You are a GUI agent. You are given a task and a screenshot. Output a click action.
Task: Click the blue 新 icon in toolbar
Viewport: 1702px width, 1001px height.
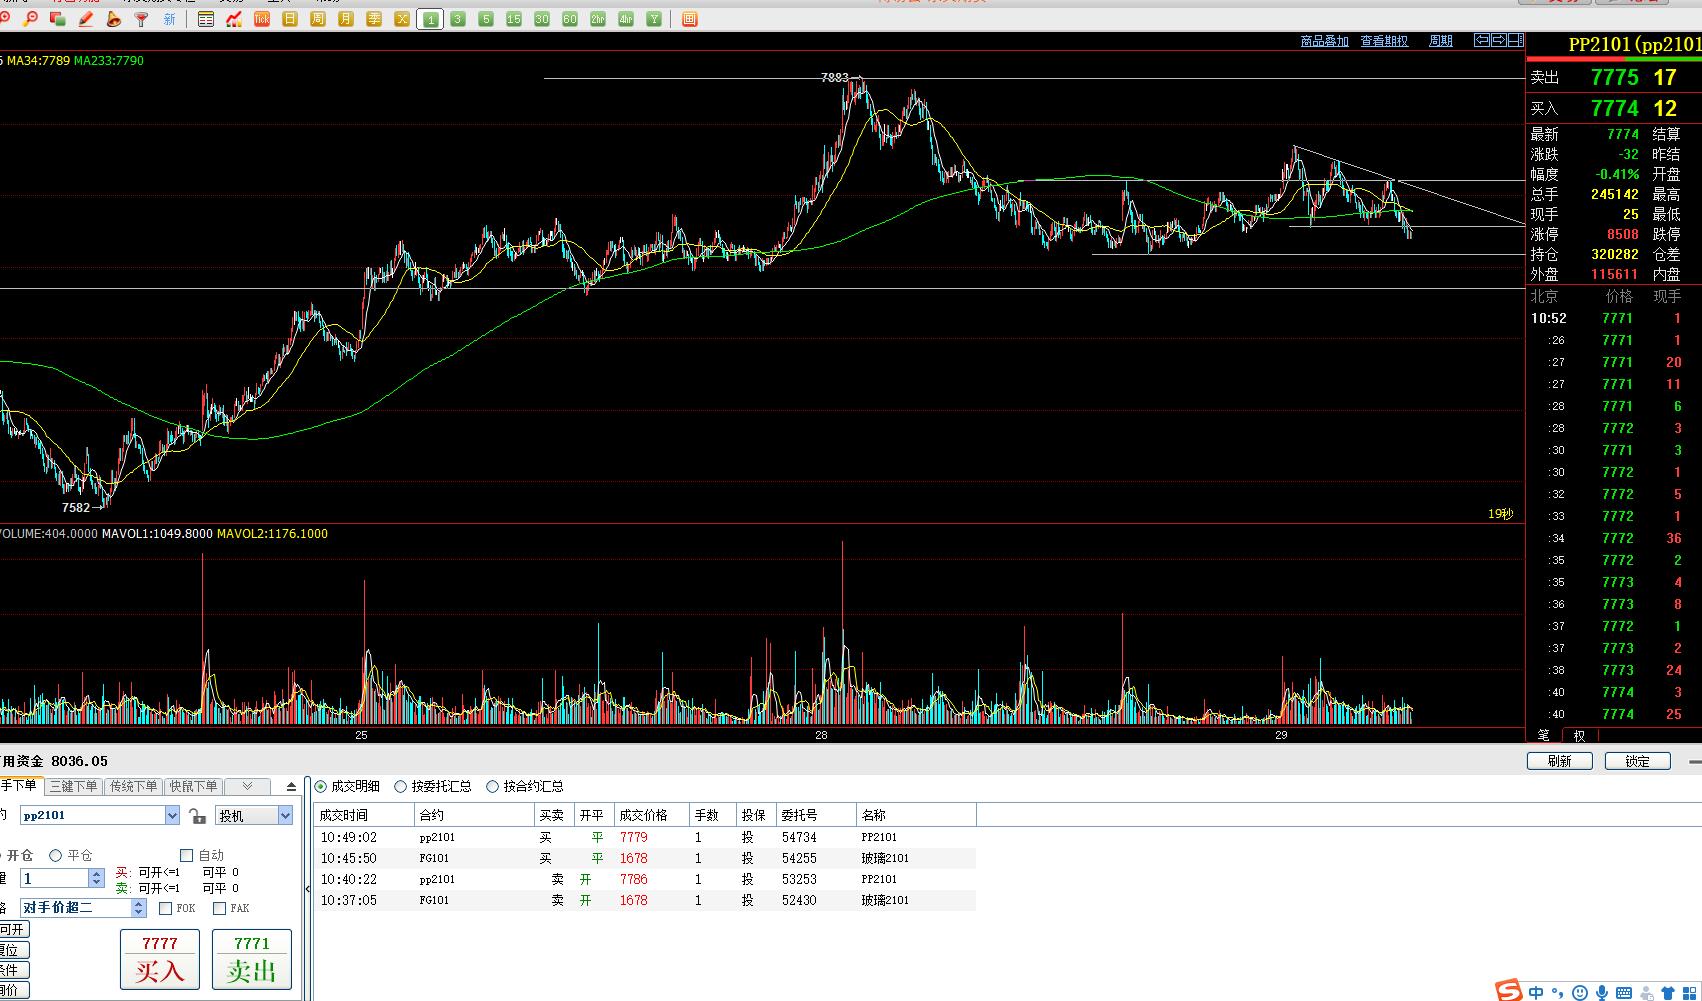tap(169, 19)
